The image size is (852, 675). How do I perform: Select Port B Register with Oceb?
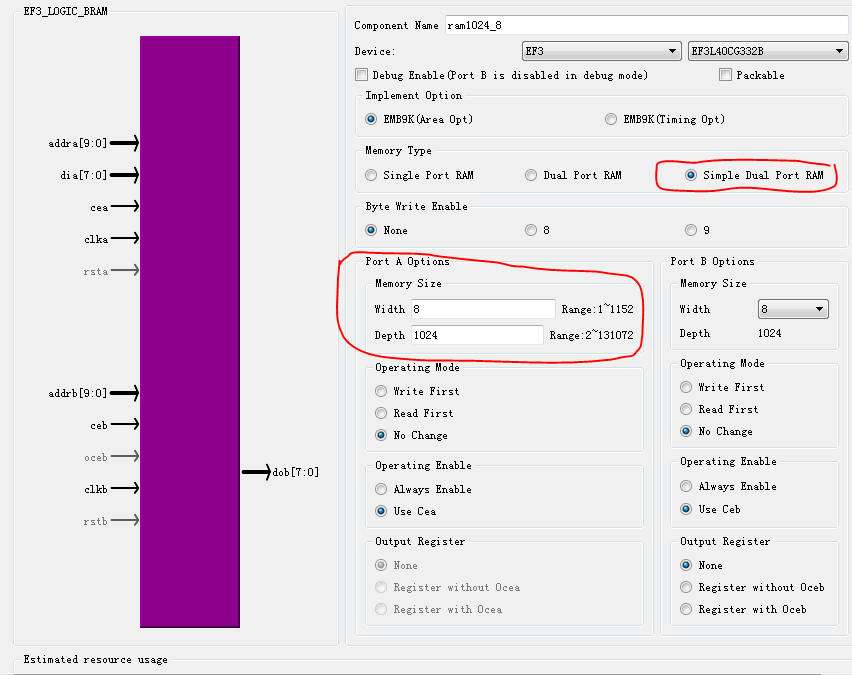coord(686,609)
